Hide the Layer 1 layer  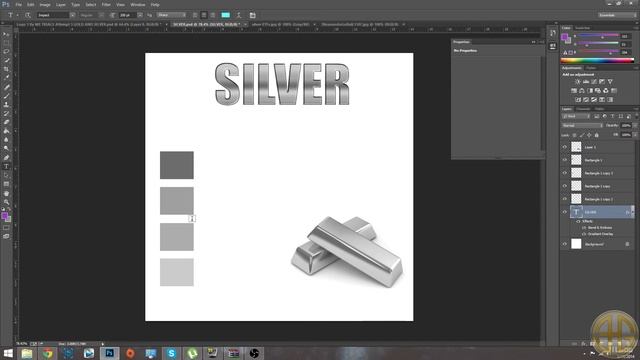click(565, 147)
